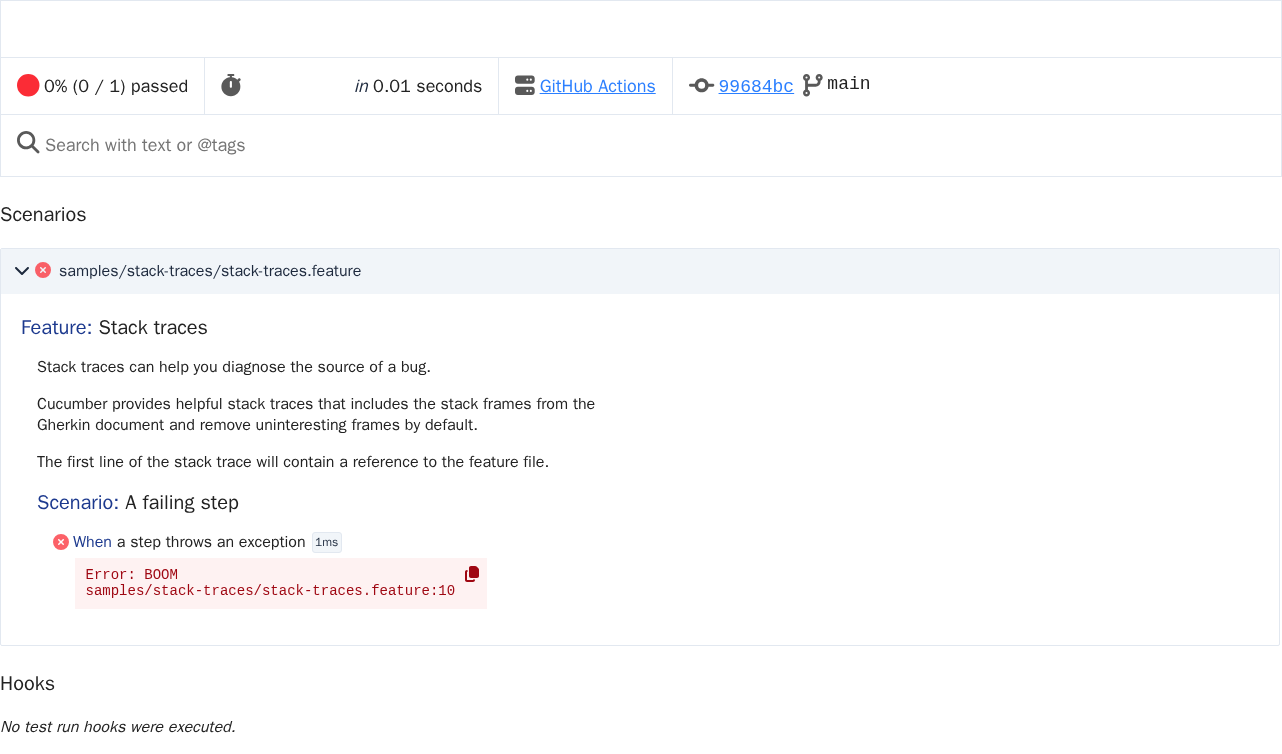This screenshot has height=754, width=1282.
Task: Click the server icon beside GitHub Actions
Action: pyautogui.click(x=525, y=86)
